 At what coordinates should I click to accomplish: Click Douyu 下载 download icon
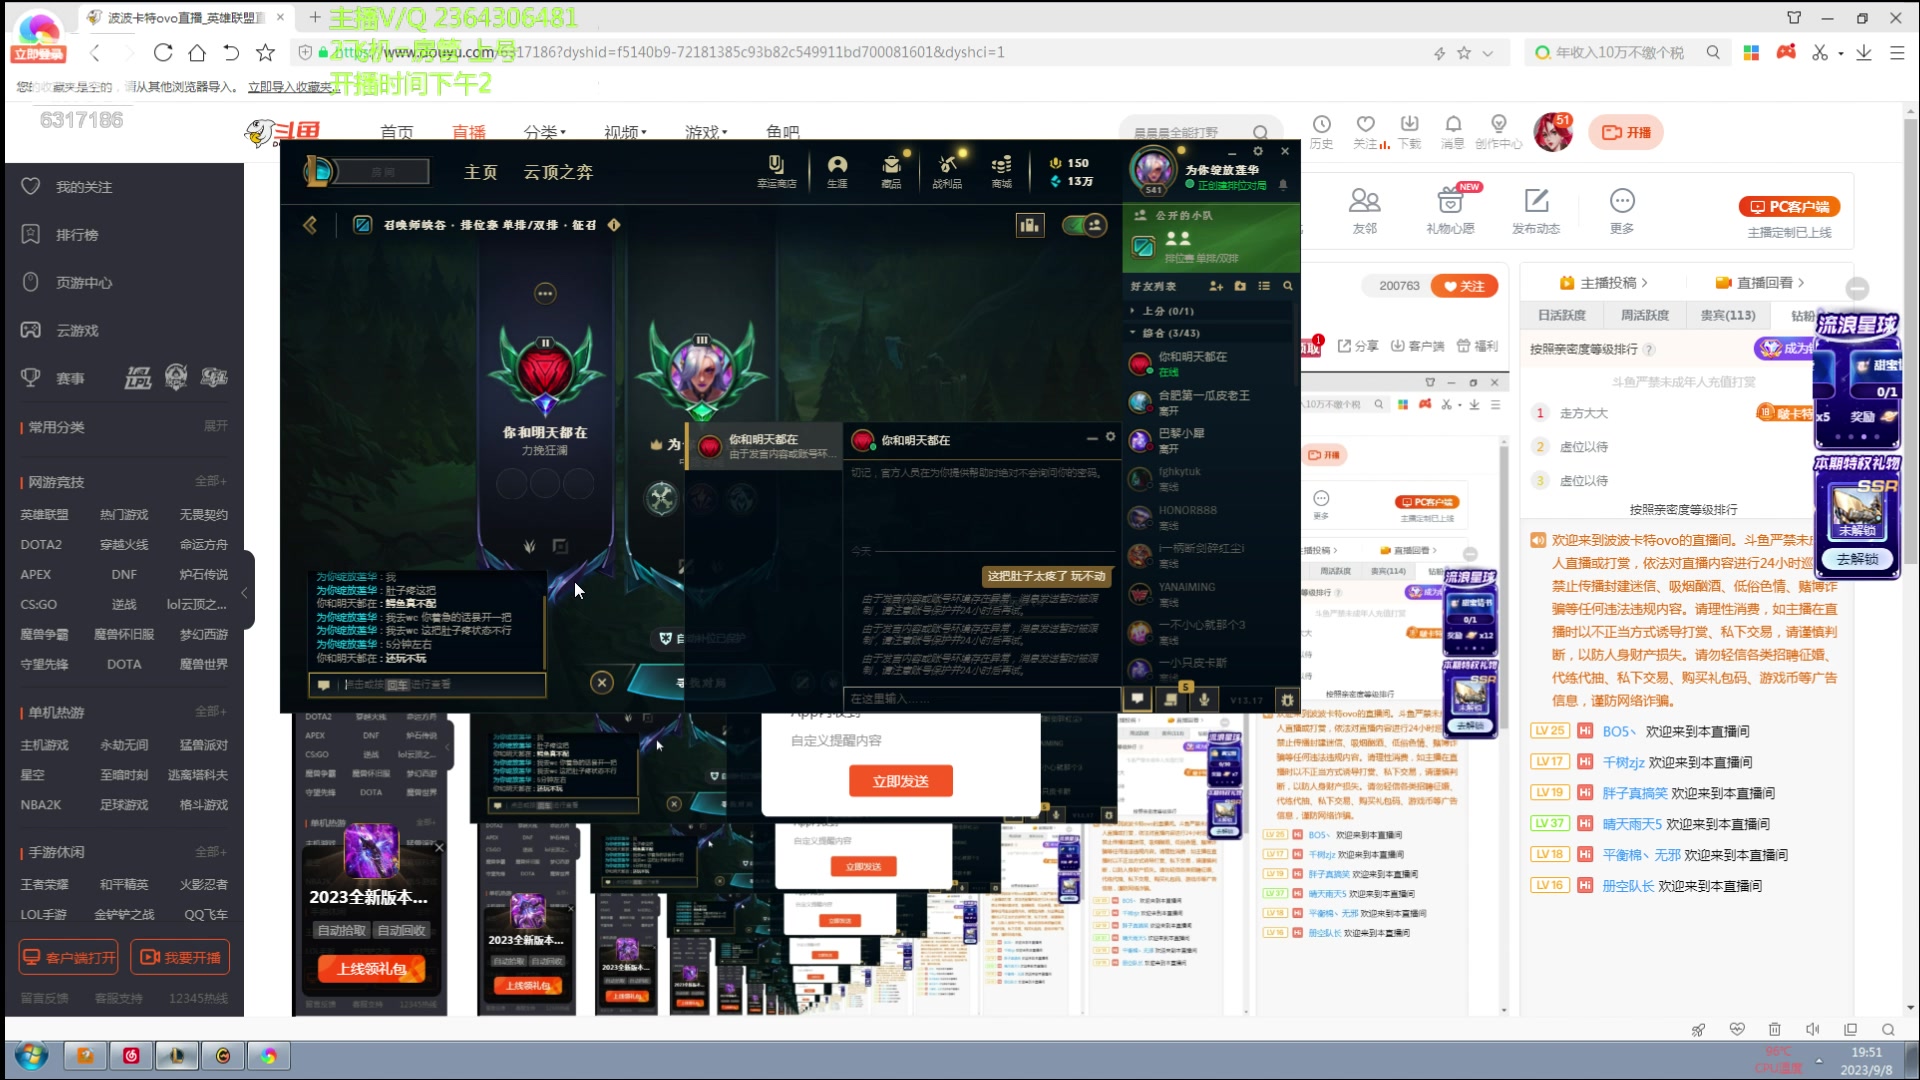point(1409,131)
